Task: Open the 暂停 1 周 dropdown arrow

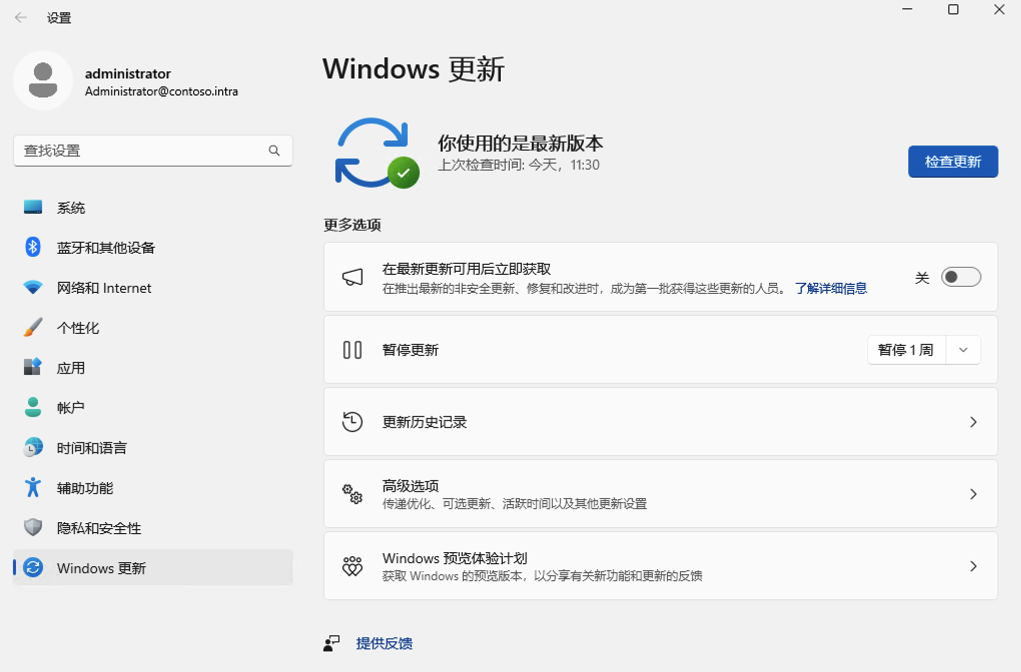Action: coord(963,349)
